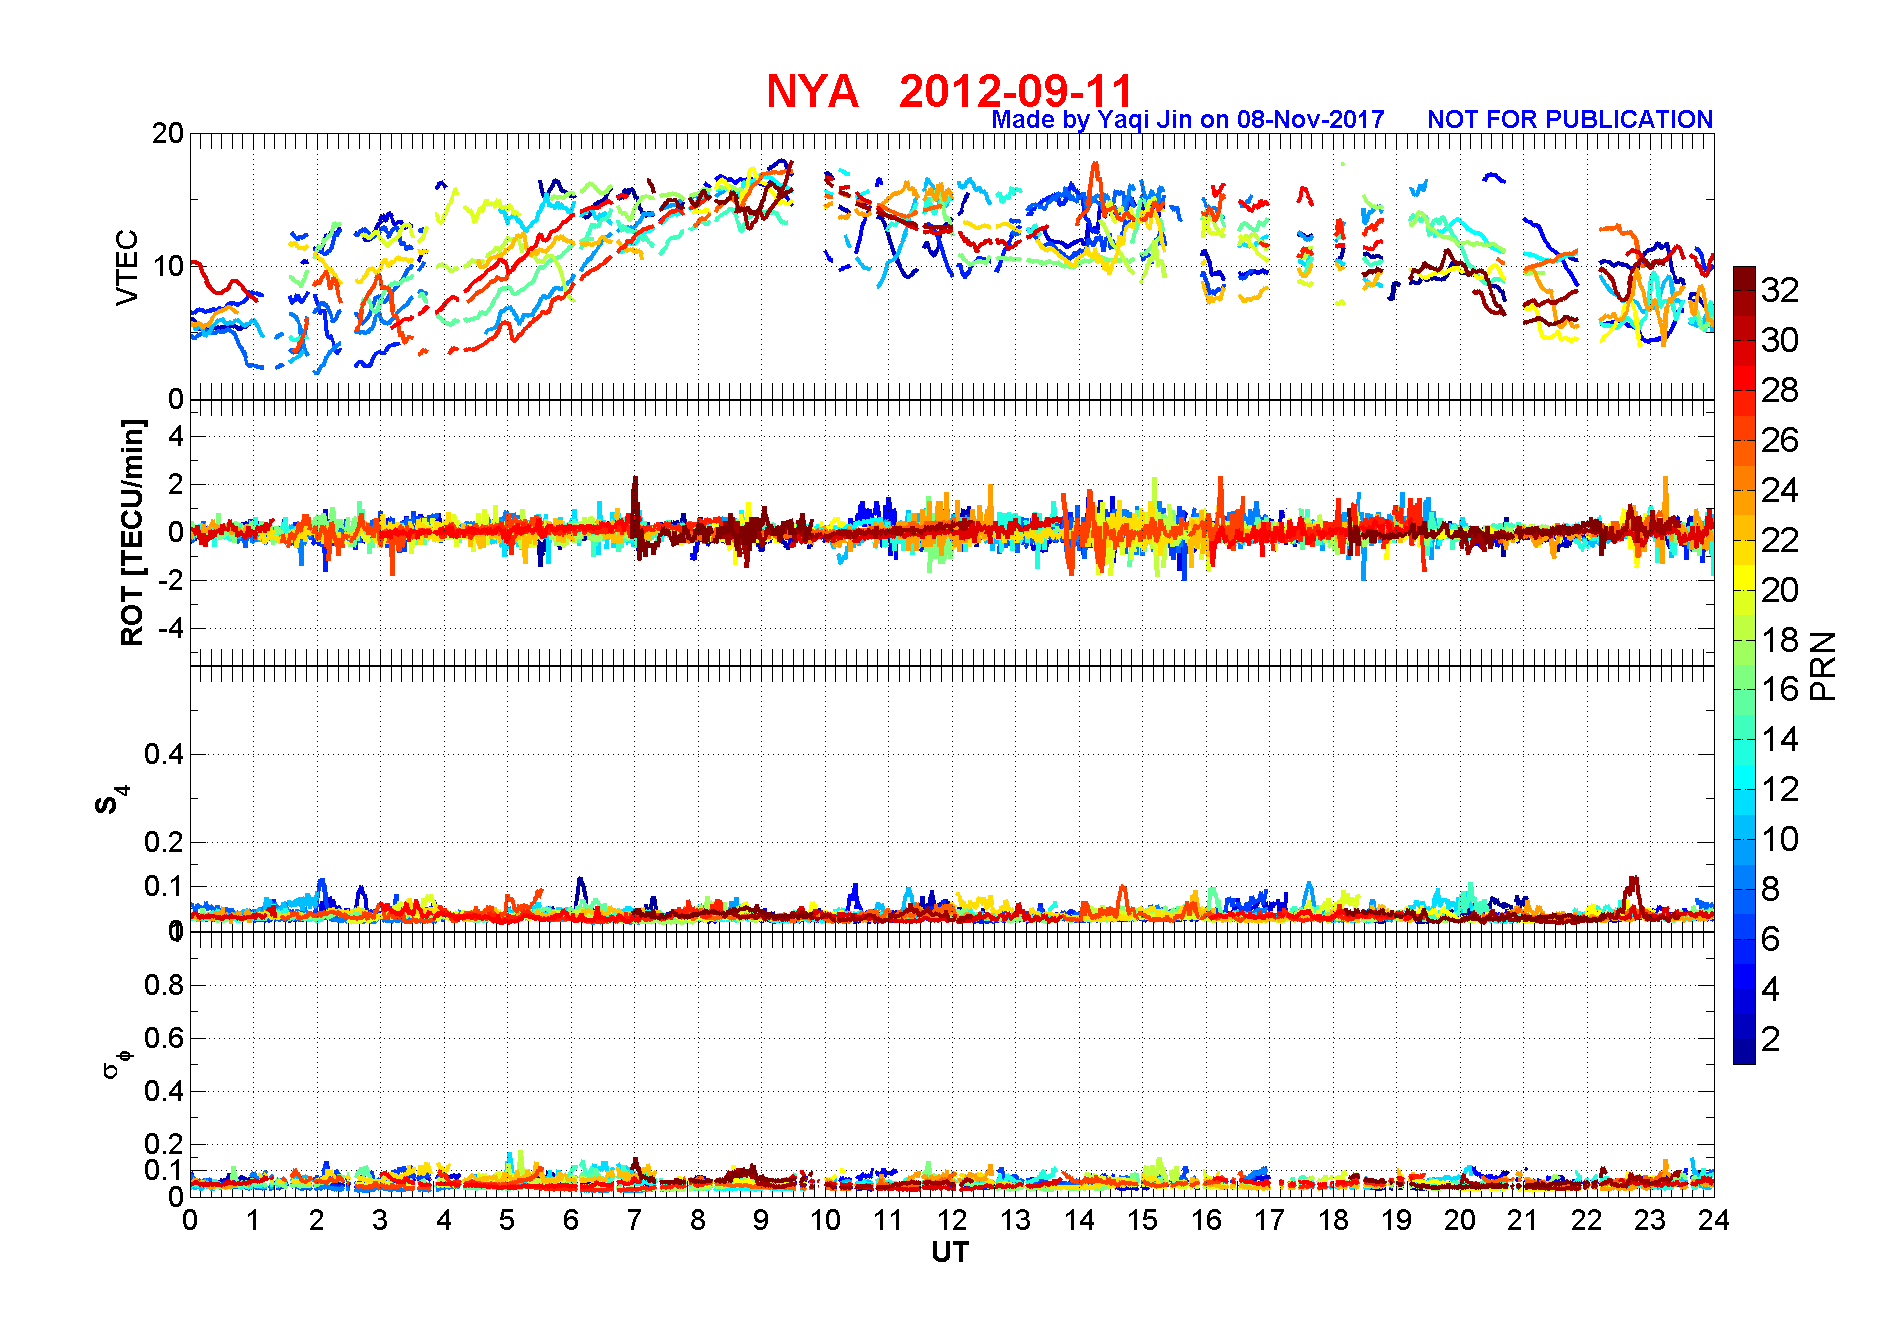Click the "Made by Yaqi Jin on 08-Nov-2017" credit
Image resolution: width=1904 pixels, height=1330 pixels.
click(1188, 120)
